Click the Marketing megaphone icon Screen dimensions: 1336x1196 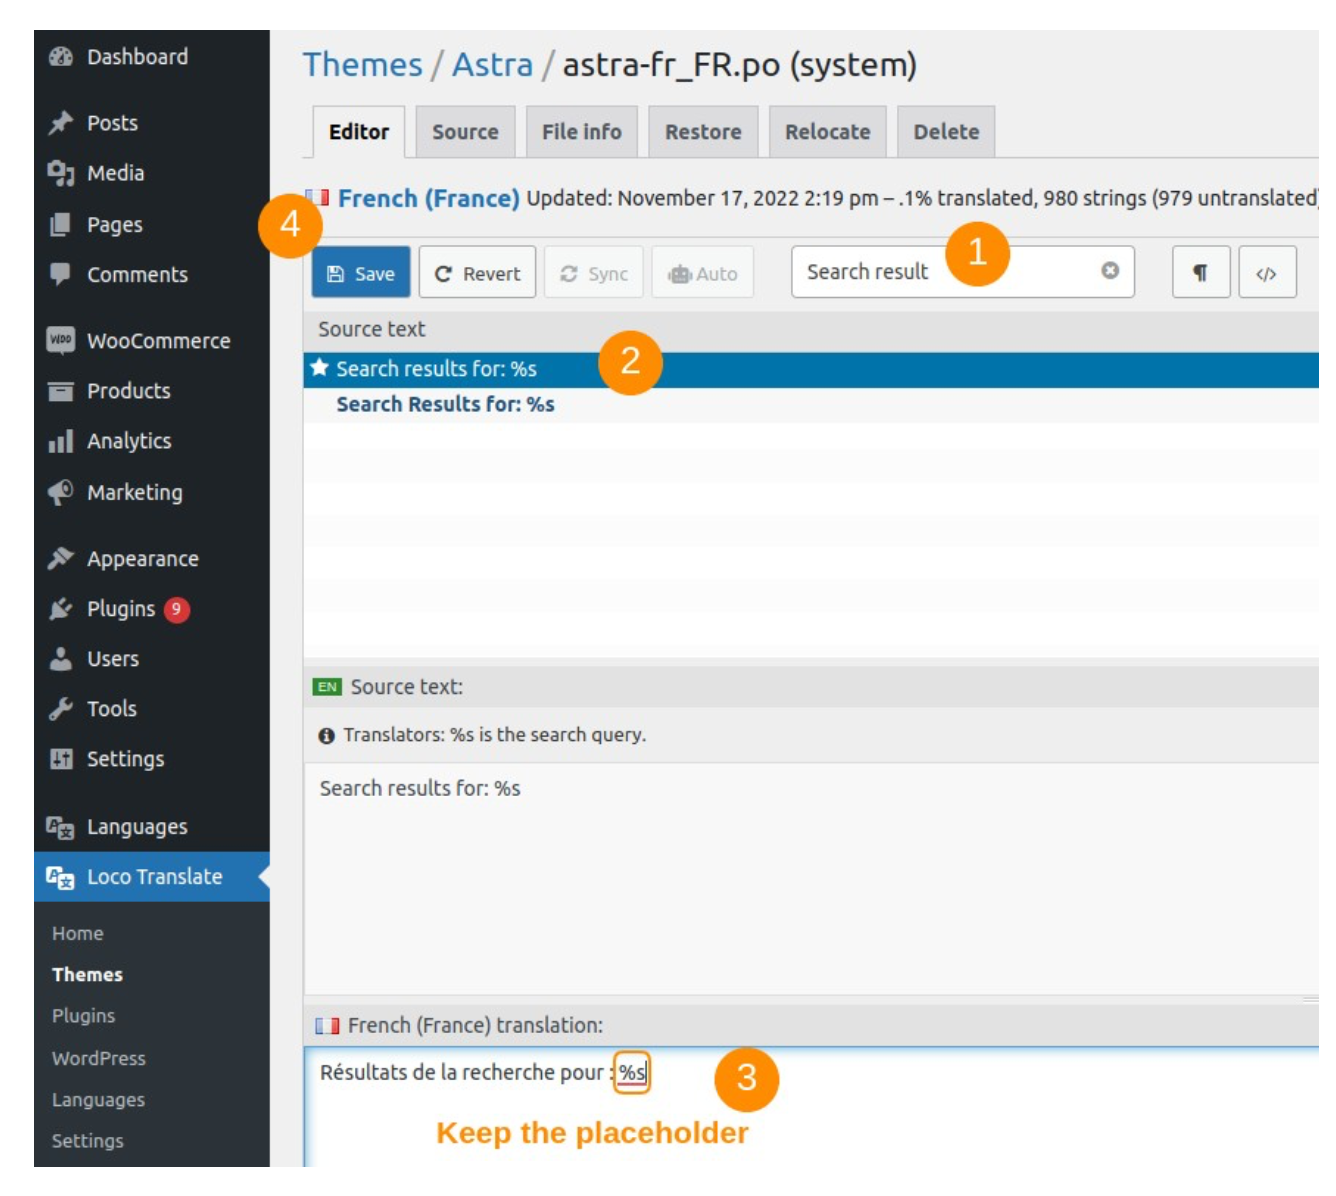pos(61,492)
